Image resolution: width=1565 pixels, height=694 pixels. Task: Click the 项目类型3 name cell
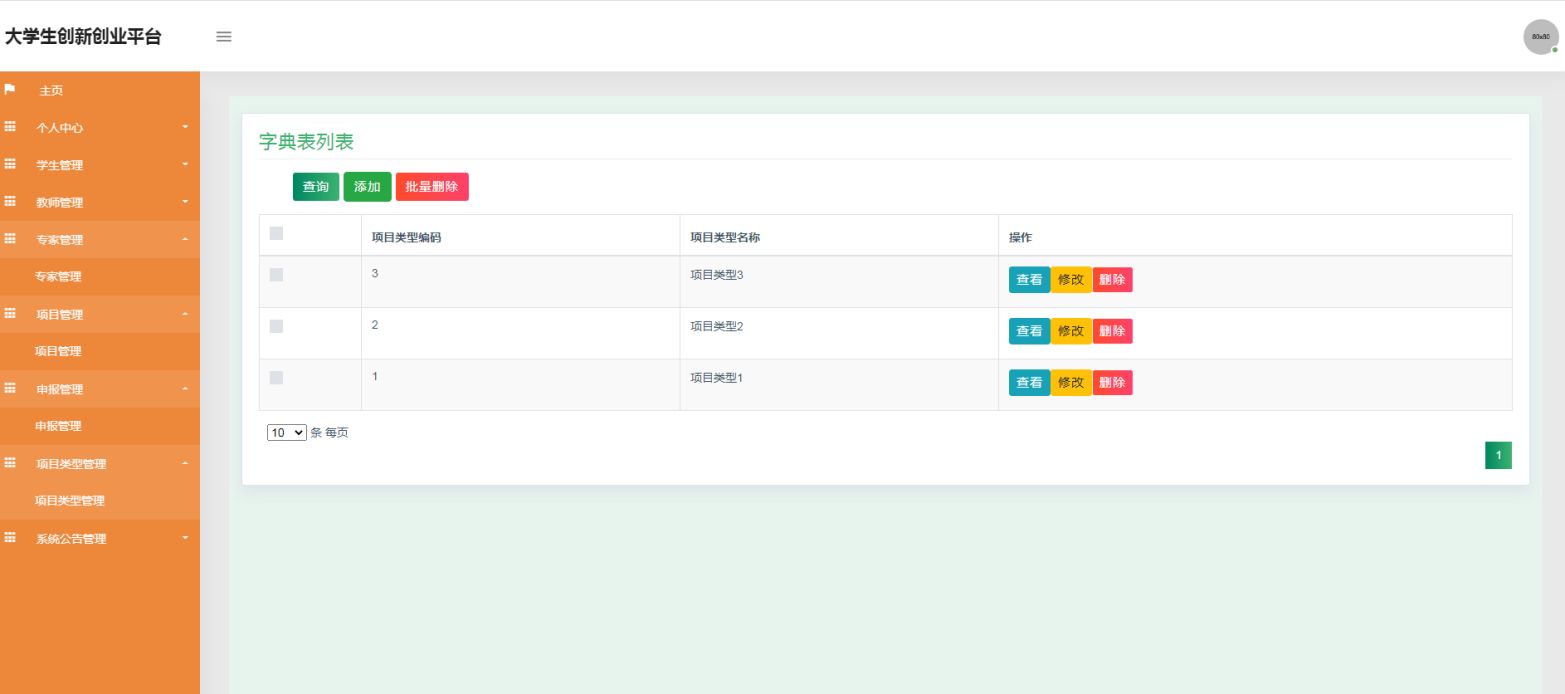point(717,274)
